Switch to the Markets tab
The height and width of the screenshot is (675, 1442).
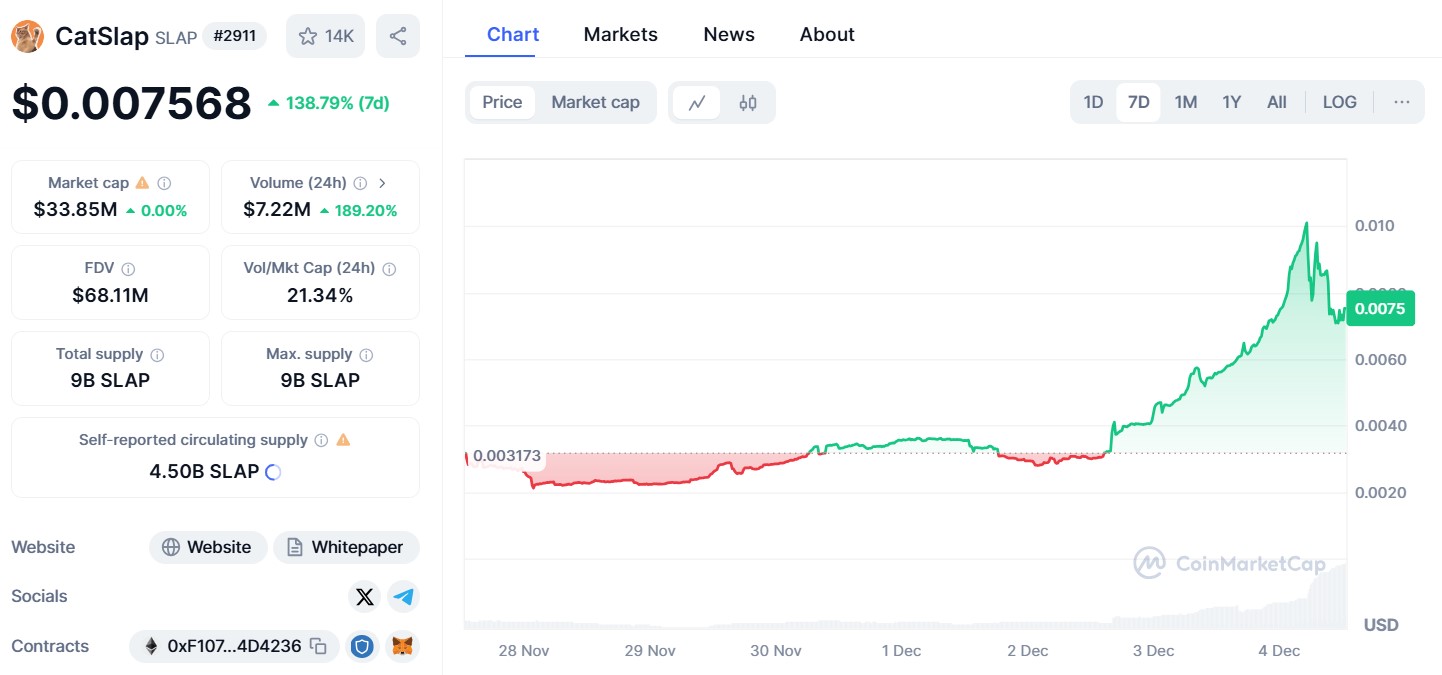click(621, 35)
